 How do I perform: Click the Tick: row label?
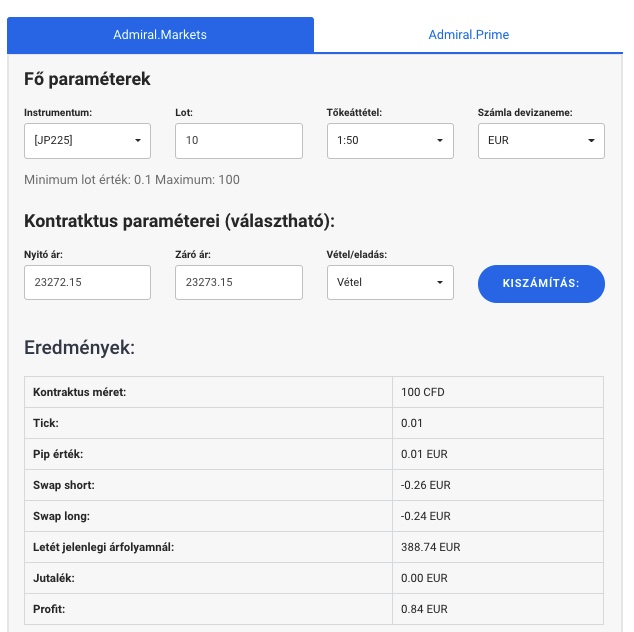point(46,423)
